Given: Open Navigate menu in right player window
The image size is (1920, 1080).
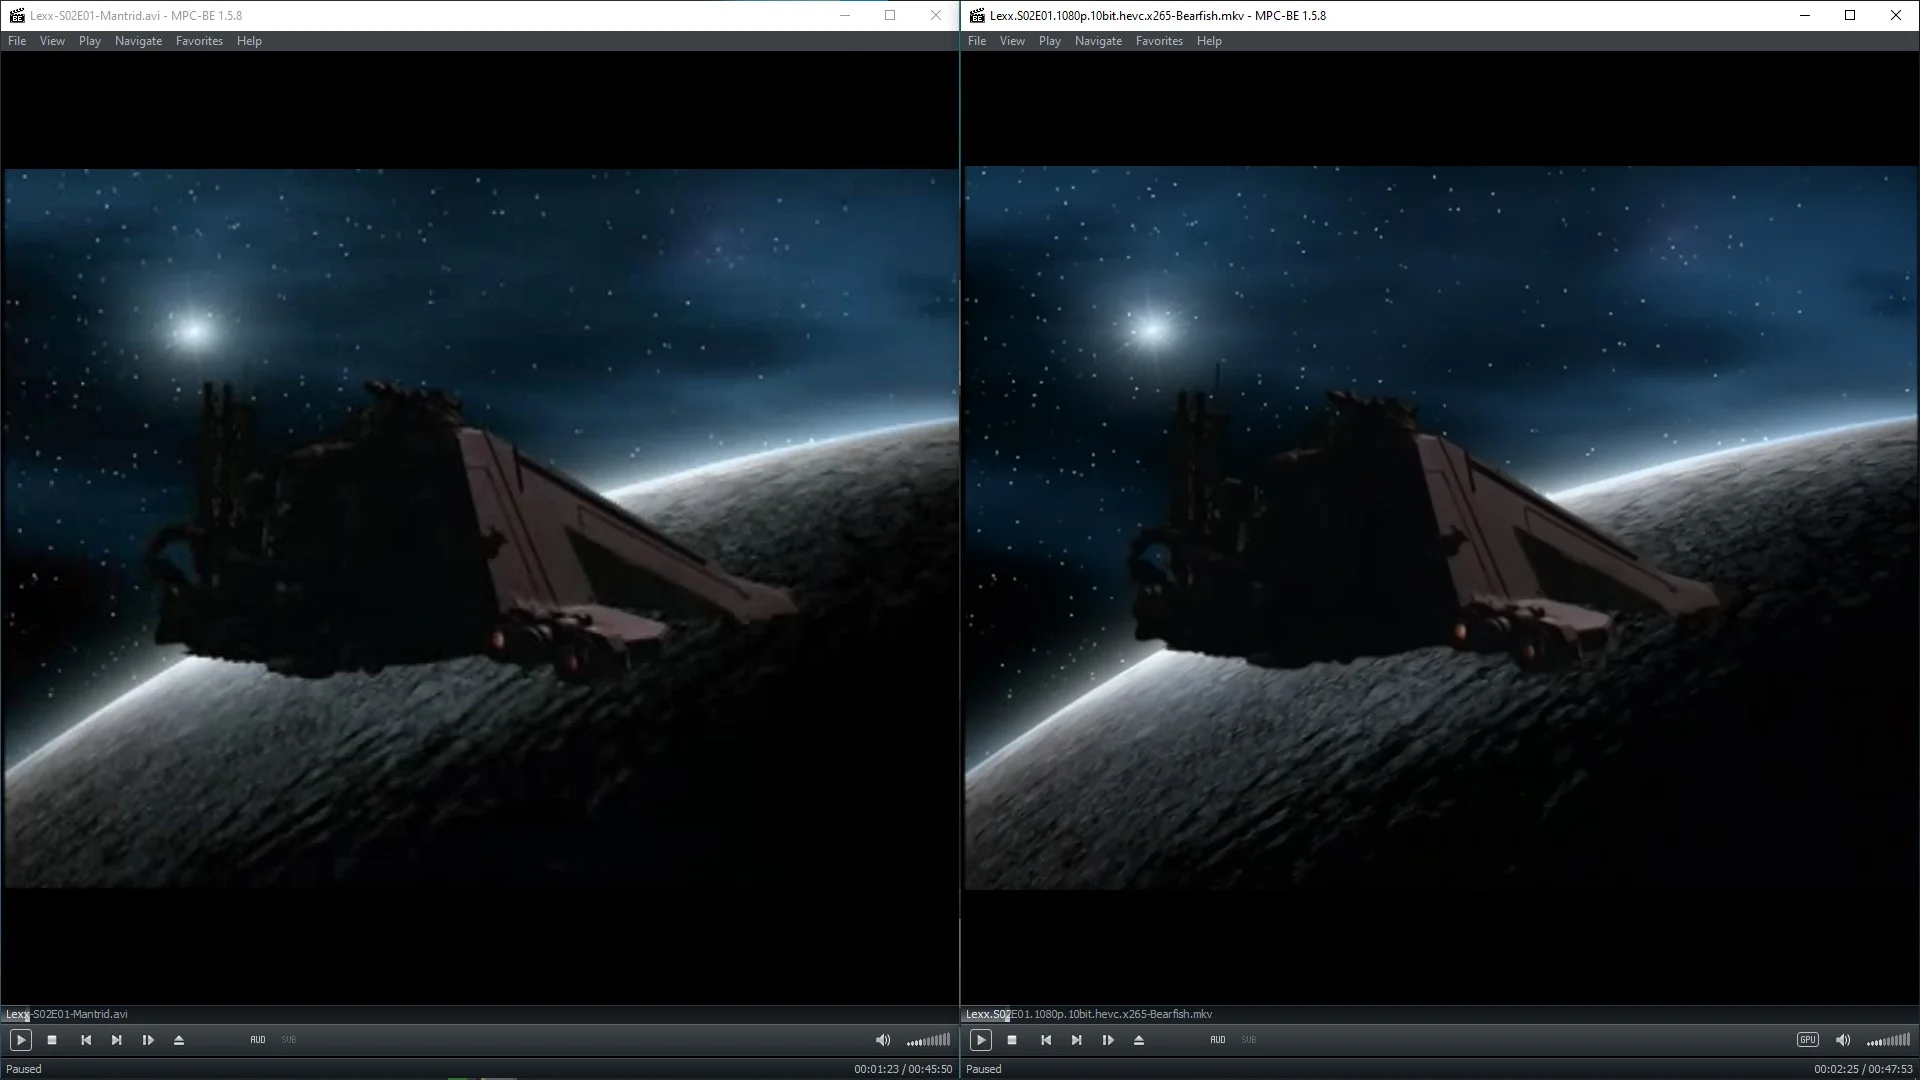Looking at the screenshot, I should (x=1098, y=41).
